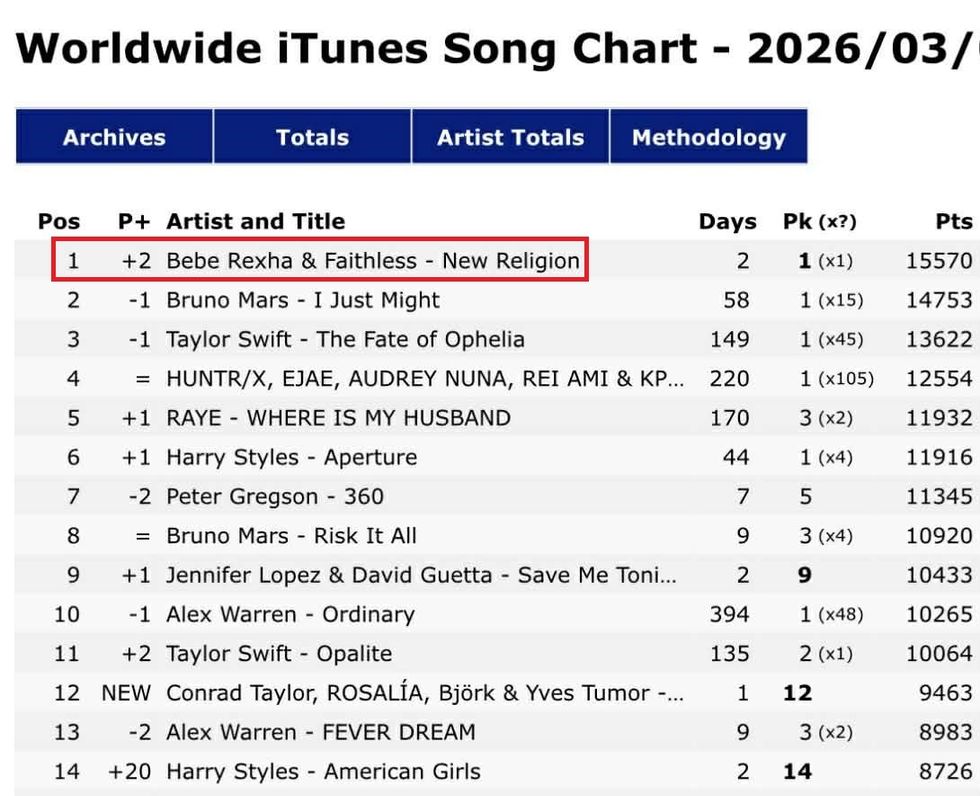The height and width of the screenshot is (796, 980).
Task: Open the Artist Totals tab
Action: [x=510, y=137]
